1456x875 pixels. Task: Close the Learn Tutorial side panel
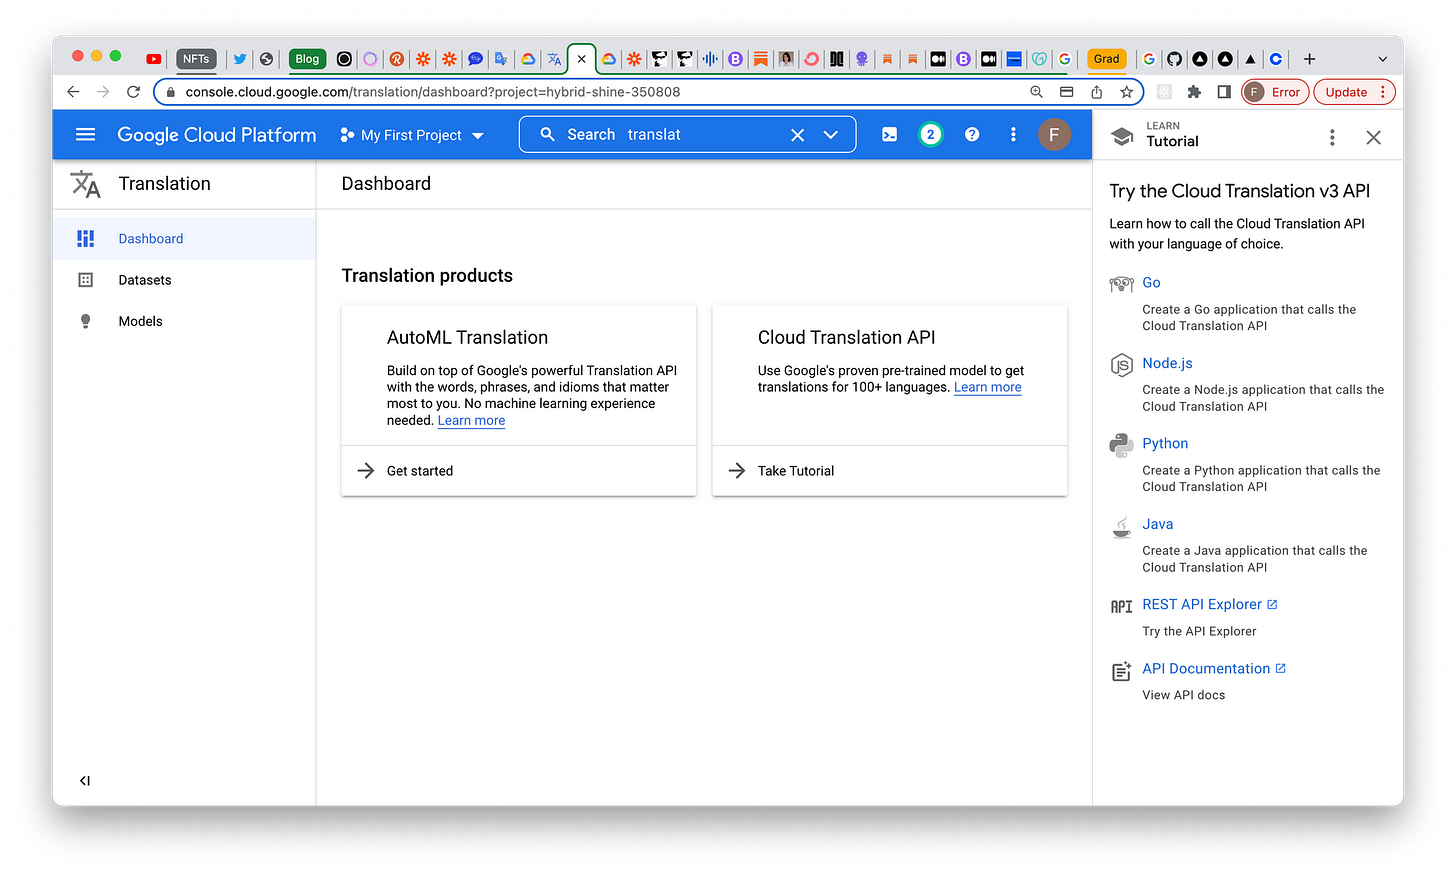1374,137
